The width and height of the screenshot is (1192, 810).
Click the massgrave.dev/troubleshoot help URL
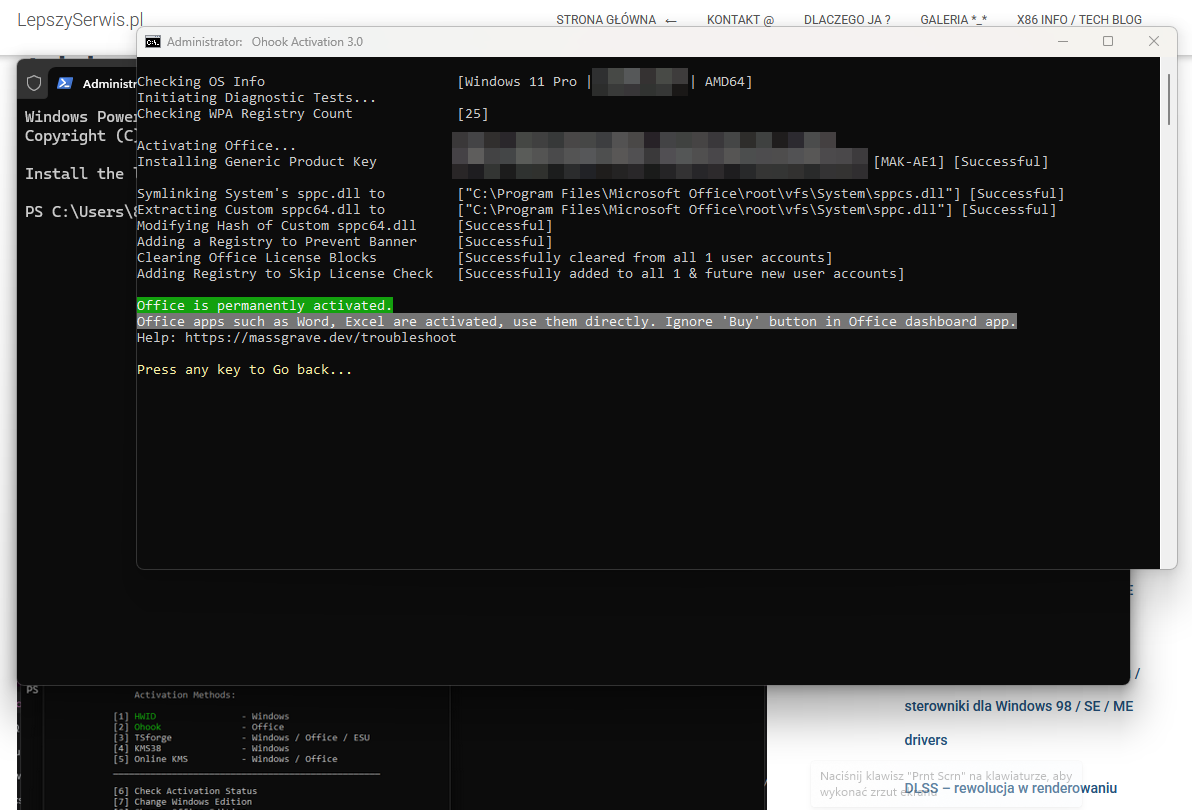320,337
